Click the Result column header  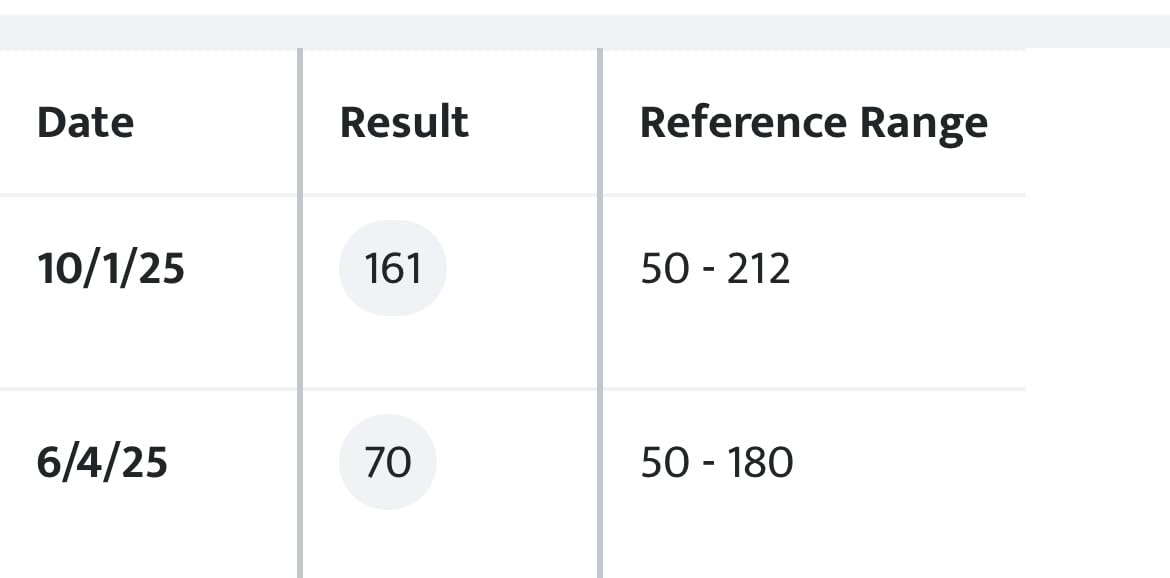(404, 123)
